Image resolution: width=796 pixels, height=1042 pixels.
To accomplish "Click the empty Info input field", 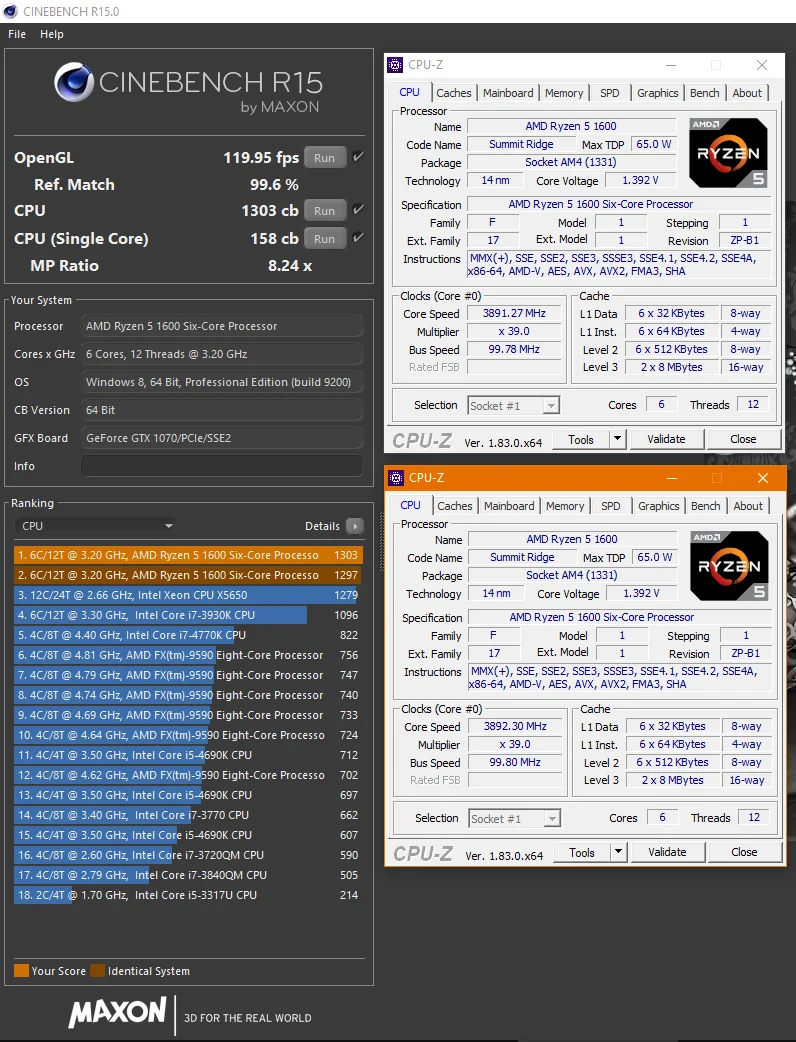I will point(222,466).
